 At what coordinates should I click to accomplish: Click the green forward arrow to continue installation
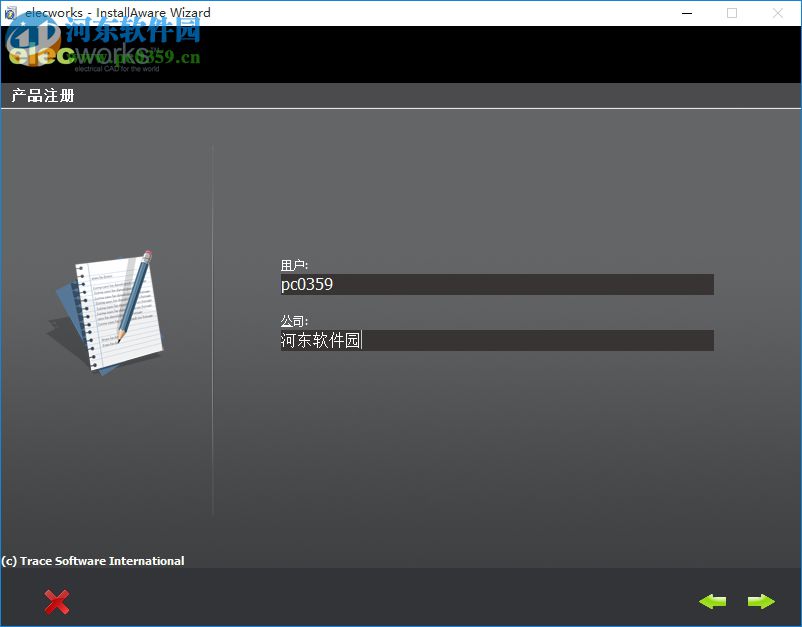[761, 601]
